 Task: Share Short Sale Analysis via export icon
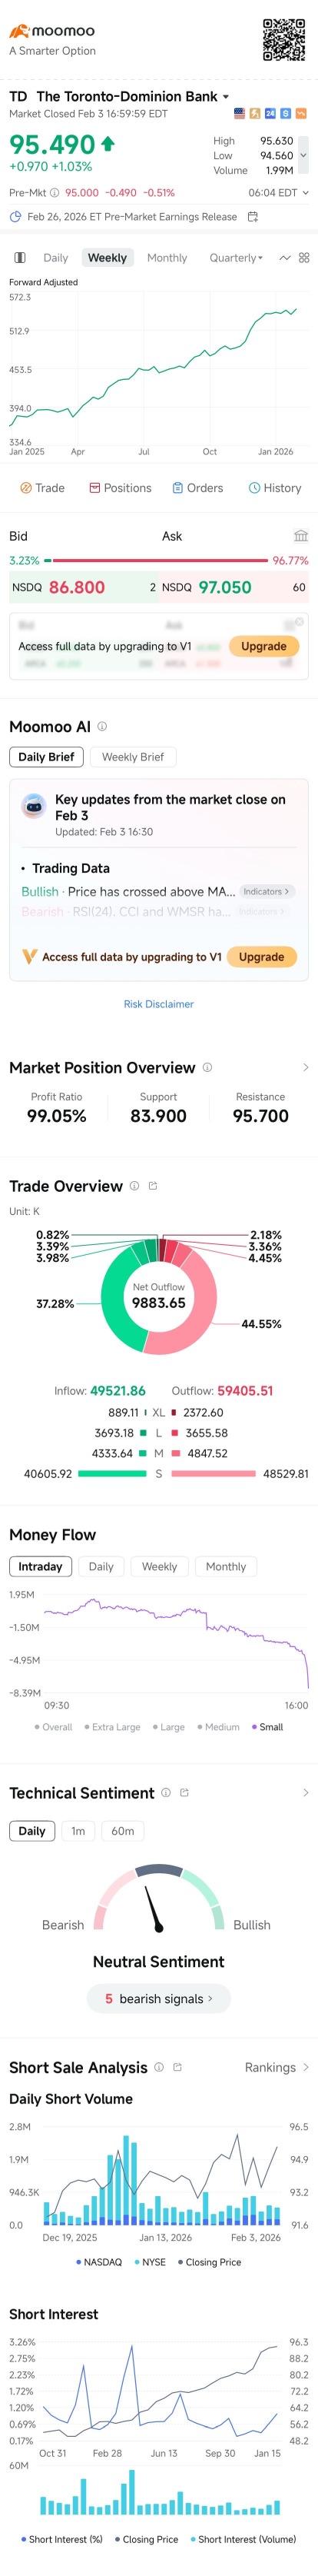tap(178, 2067)
